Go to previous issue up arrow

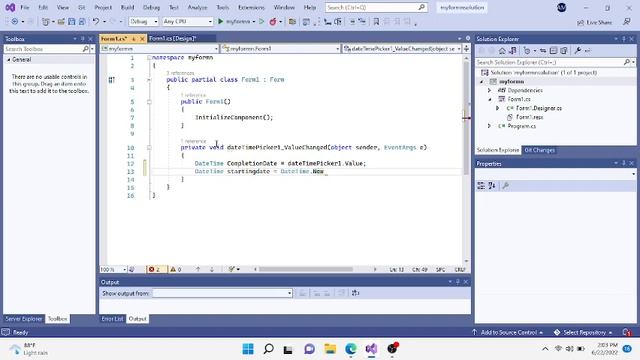point(198,269)
